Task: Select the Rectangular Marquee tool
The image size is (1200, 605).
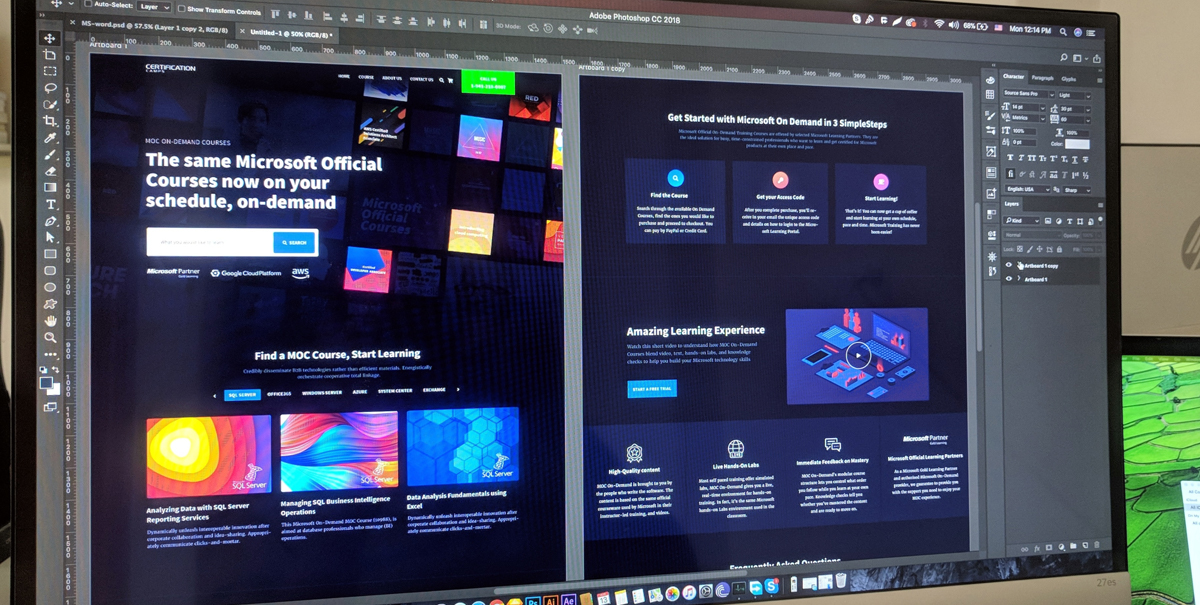Action: tap(50, 71)
